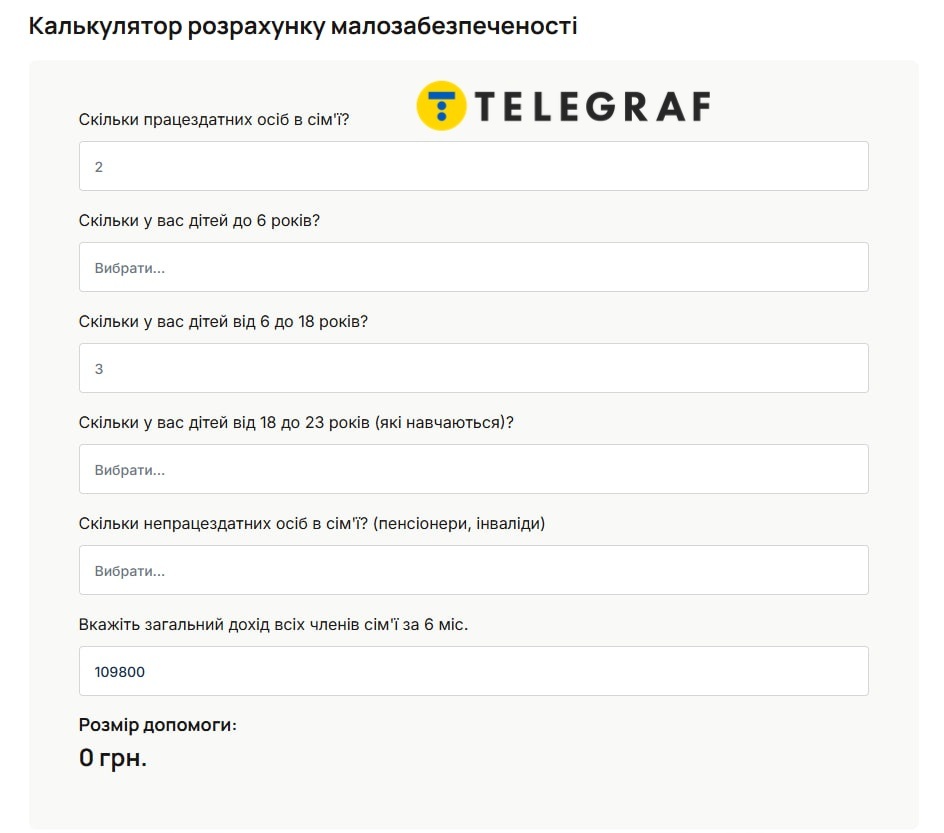Expand the students aged 18 to 23 dropdown
The width and height of the screenshot is (944, 833).
tap(473, 469)
